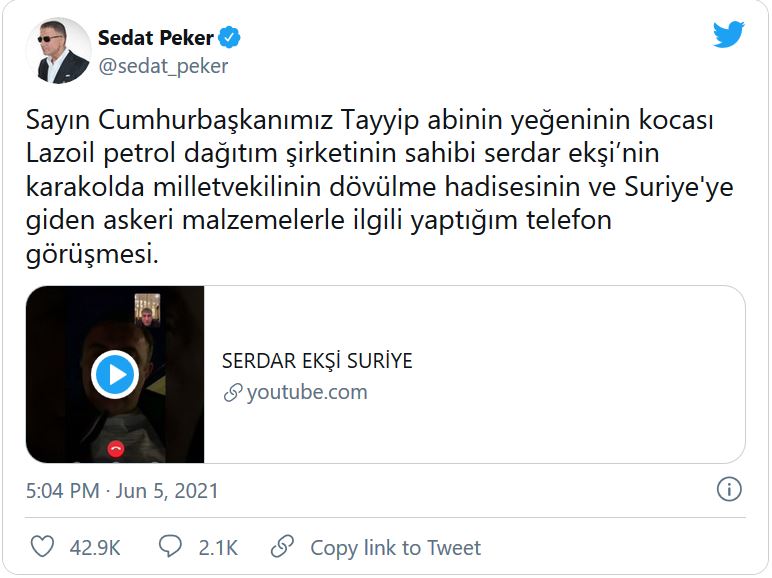Image resolution: width=772 pixels, height=578 pixels.
Task: Click the 2.1K replies count
Action: (218, 548)
